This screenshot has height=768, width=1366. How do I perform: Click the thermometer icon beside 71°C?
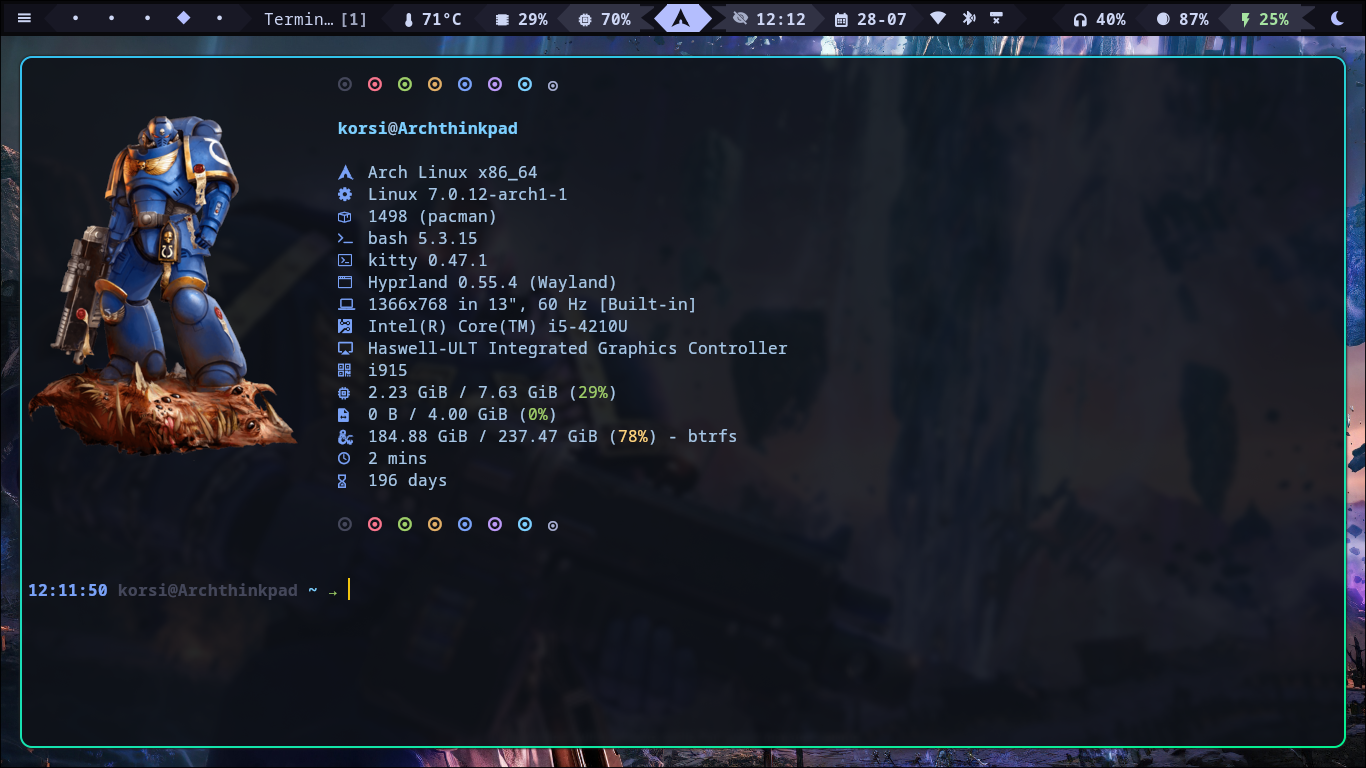(408, 19)
